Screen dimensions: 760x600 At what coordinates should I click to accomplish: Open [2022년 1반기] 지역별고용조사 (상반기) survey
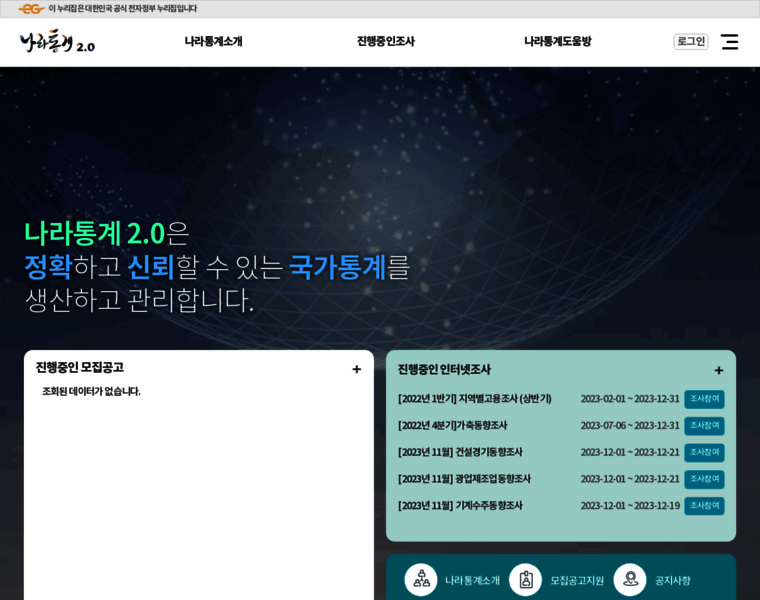pos(475,399)
